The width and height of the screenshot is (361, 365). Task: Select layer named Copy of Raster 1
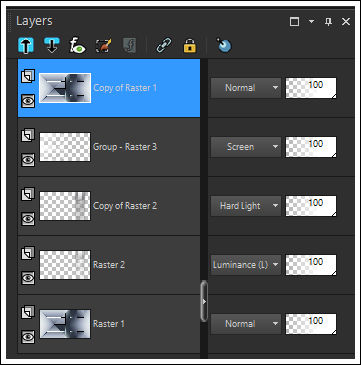point(125,88)
